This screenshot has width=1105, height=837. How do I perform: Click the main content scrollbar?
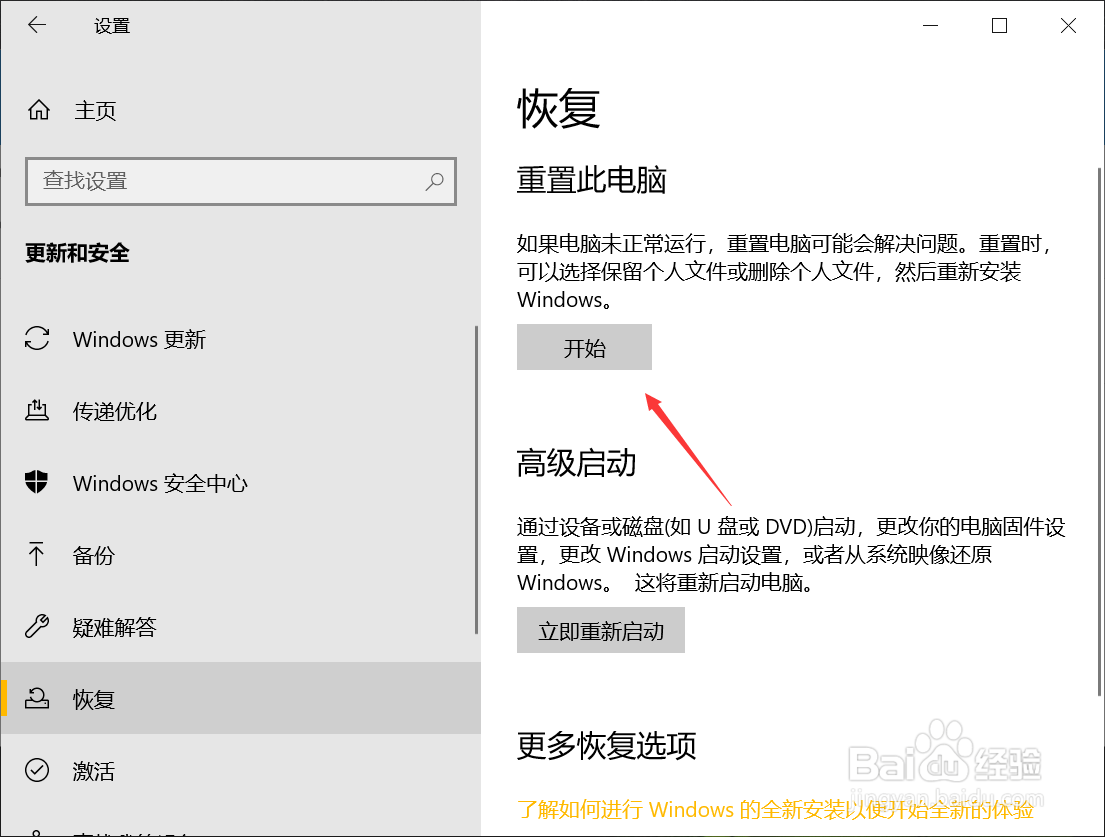click(1099, 432)
